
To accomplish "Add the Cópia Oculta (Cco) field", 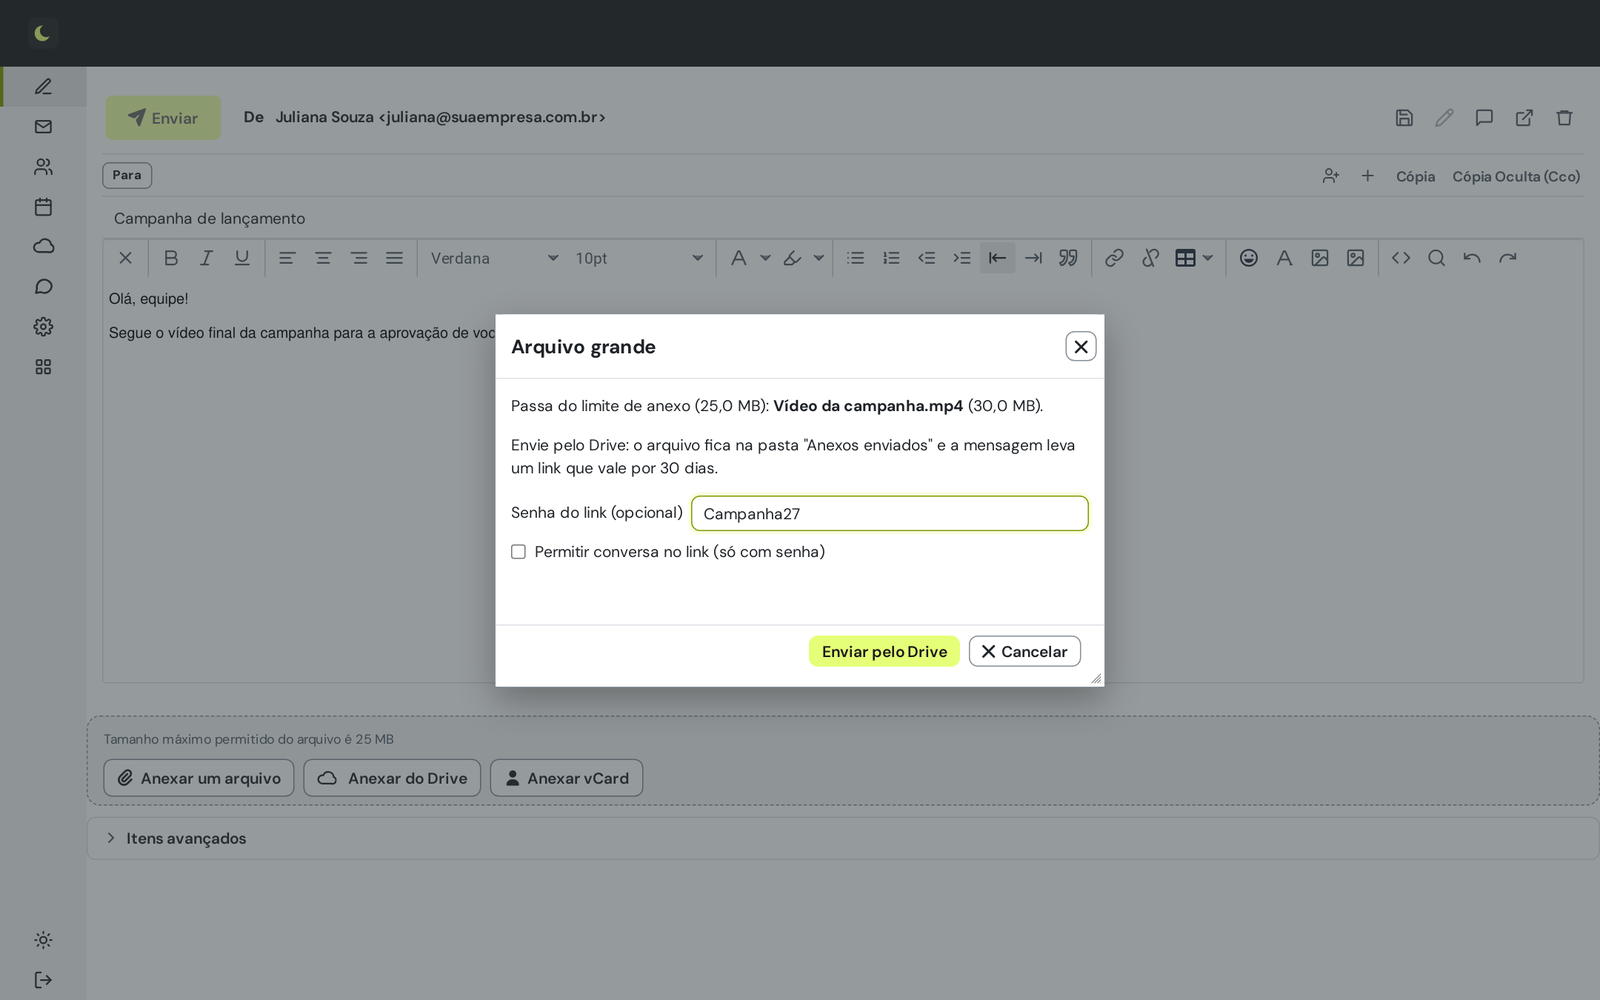I will 1516,177.
